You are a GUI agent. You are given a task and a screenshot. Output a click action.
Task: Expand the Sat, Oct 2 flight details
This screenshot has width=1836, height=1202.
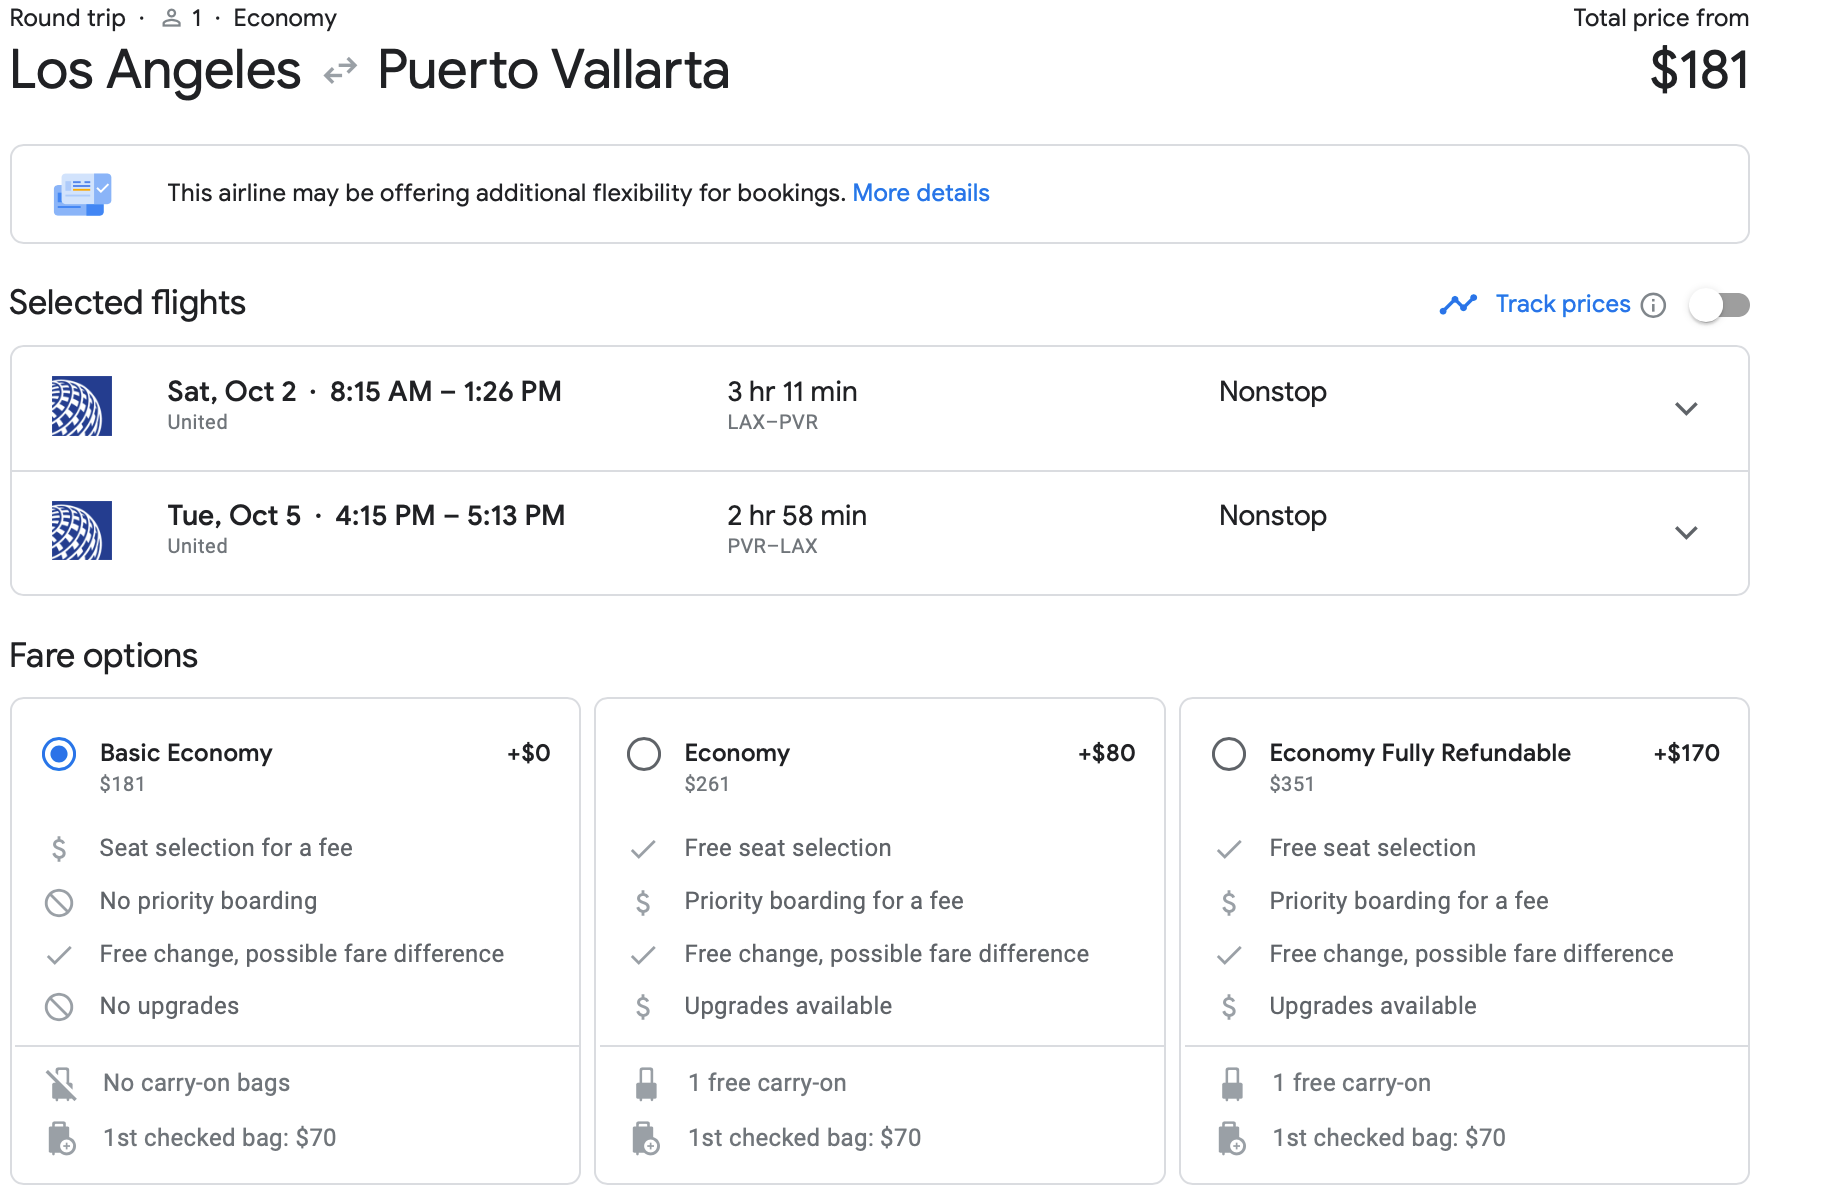coord(1686,408)
